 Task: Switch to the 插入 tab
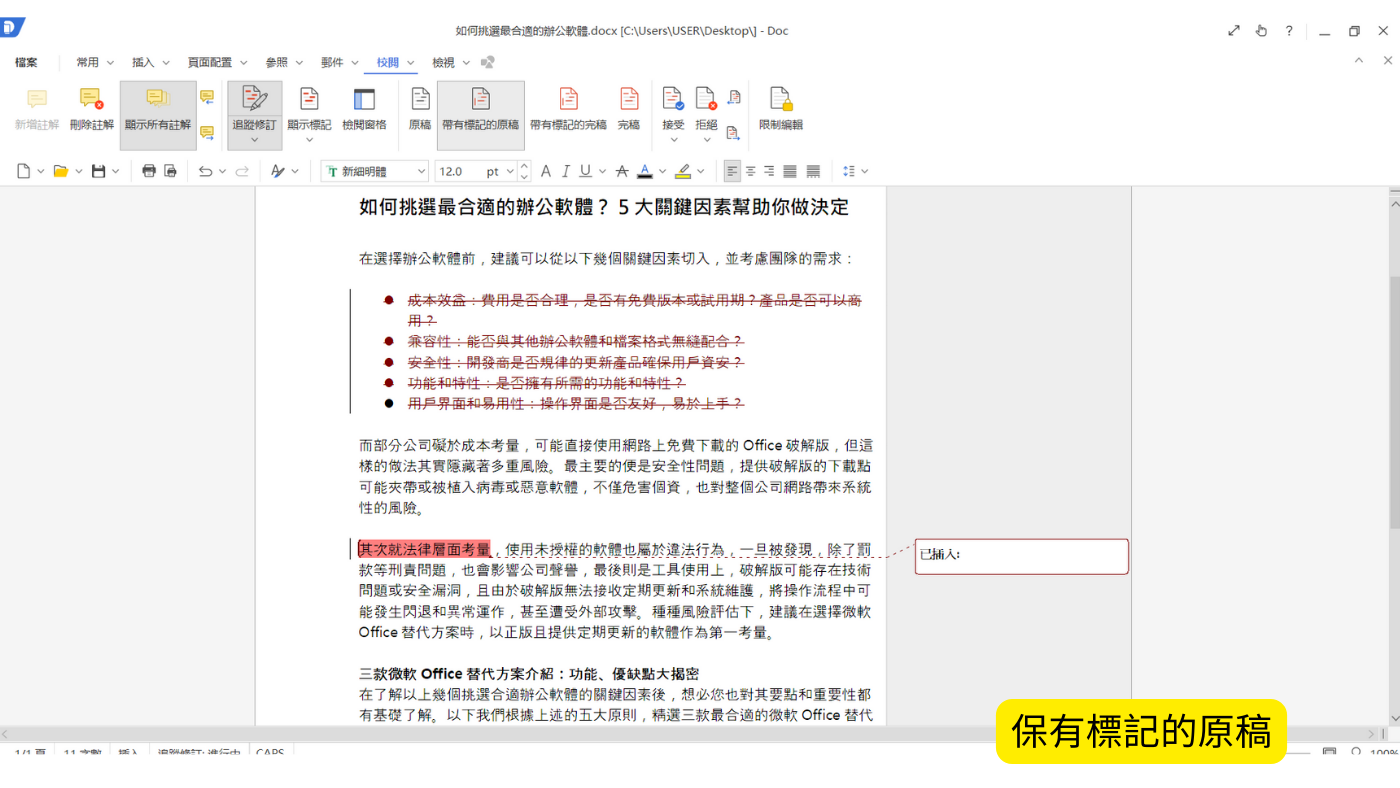point(143,62)
